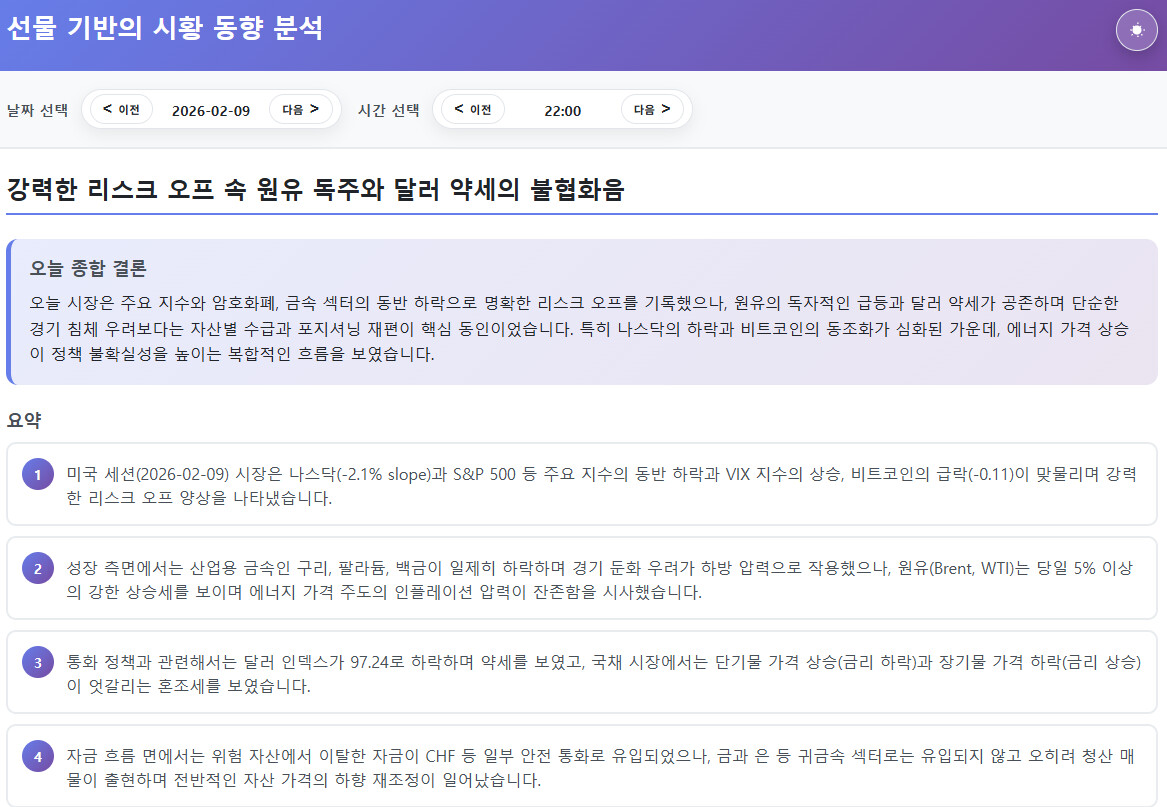This screenshot has width=1167, height=807.
Task: Select the number 3 circle badge
Action: (38, 662)
